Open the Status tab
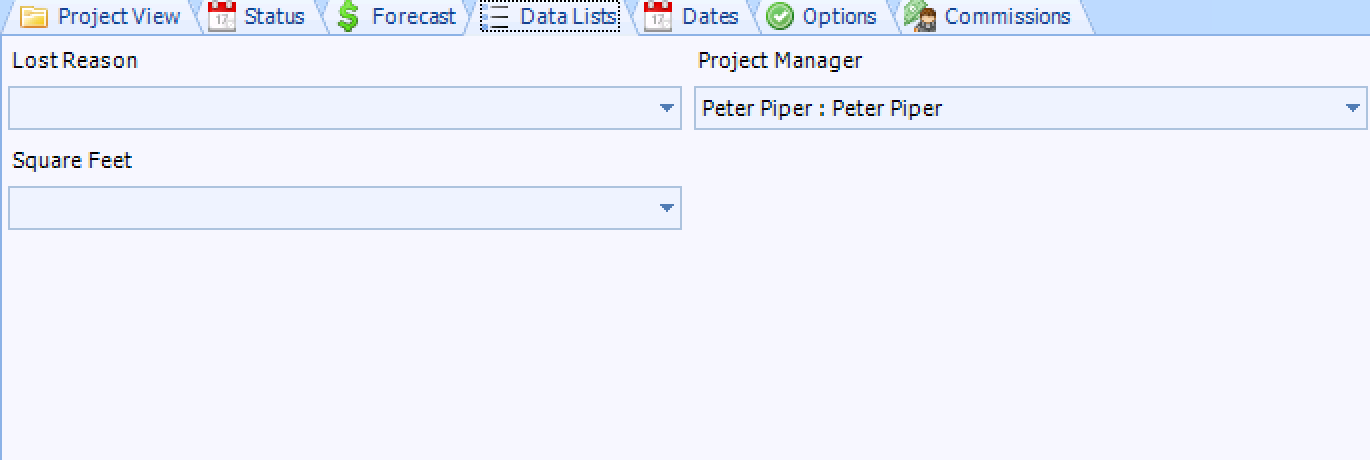This screenshot has width=1370, height=460. pyautogui.click(x=274, y=17)
